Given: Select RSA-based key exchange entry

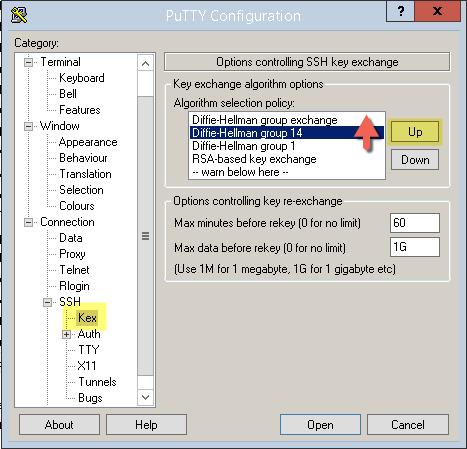Looking at the screenshot, I should pyautogui.click(x=287, y=159).
